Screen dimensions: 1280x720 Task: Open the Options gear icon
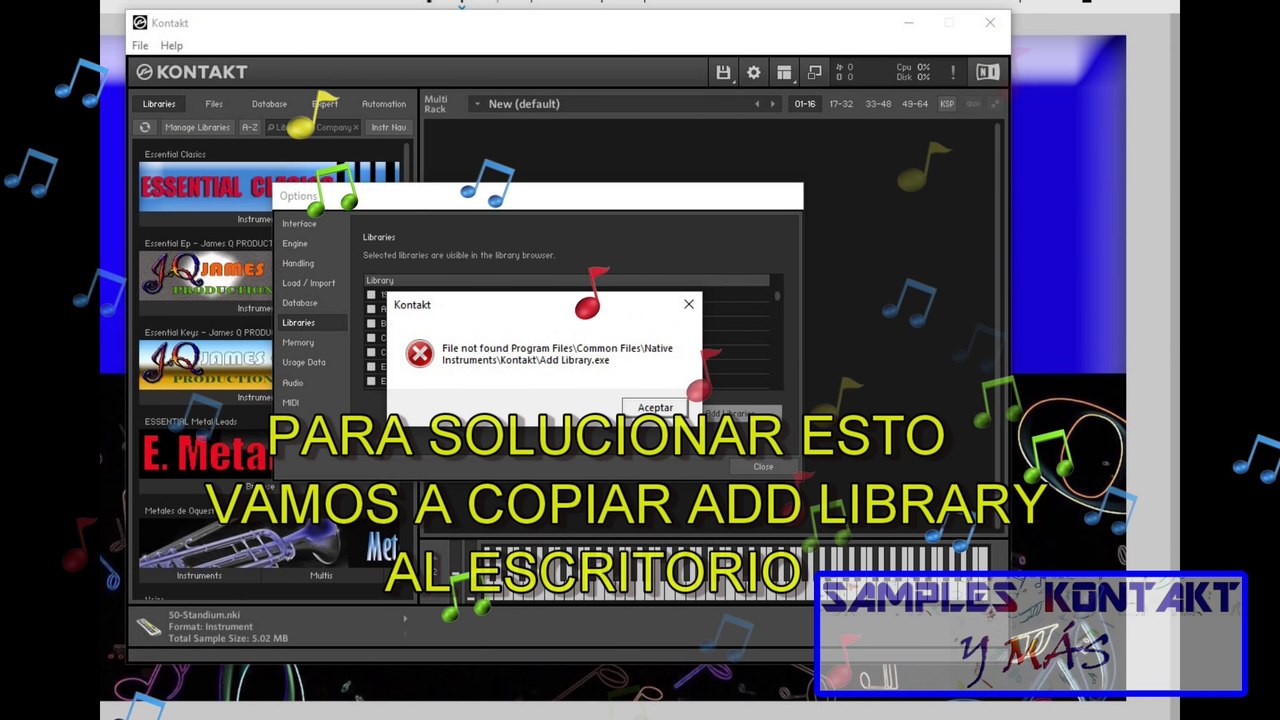(x=754, y=72)
